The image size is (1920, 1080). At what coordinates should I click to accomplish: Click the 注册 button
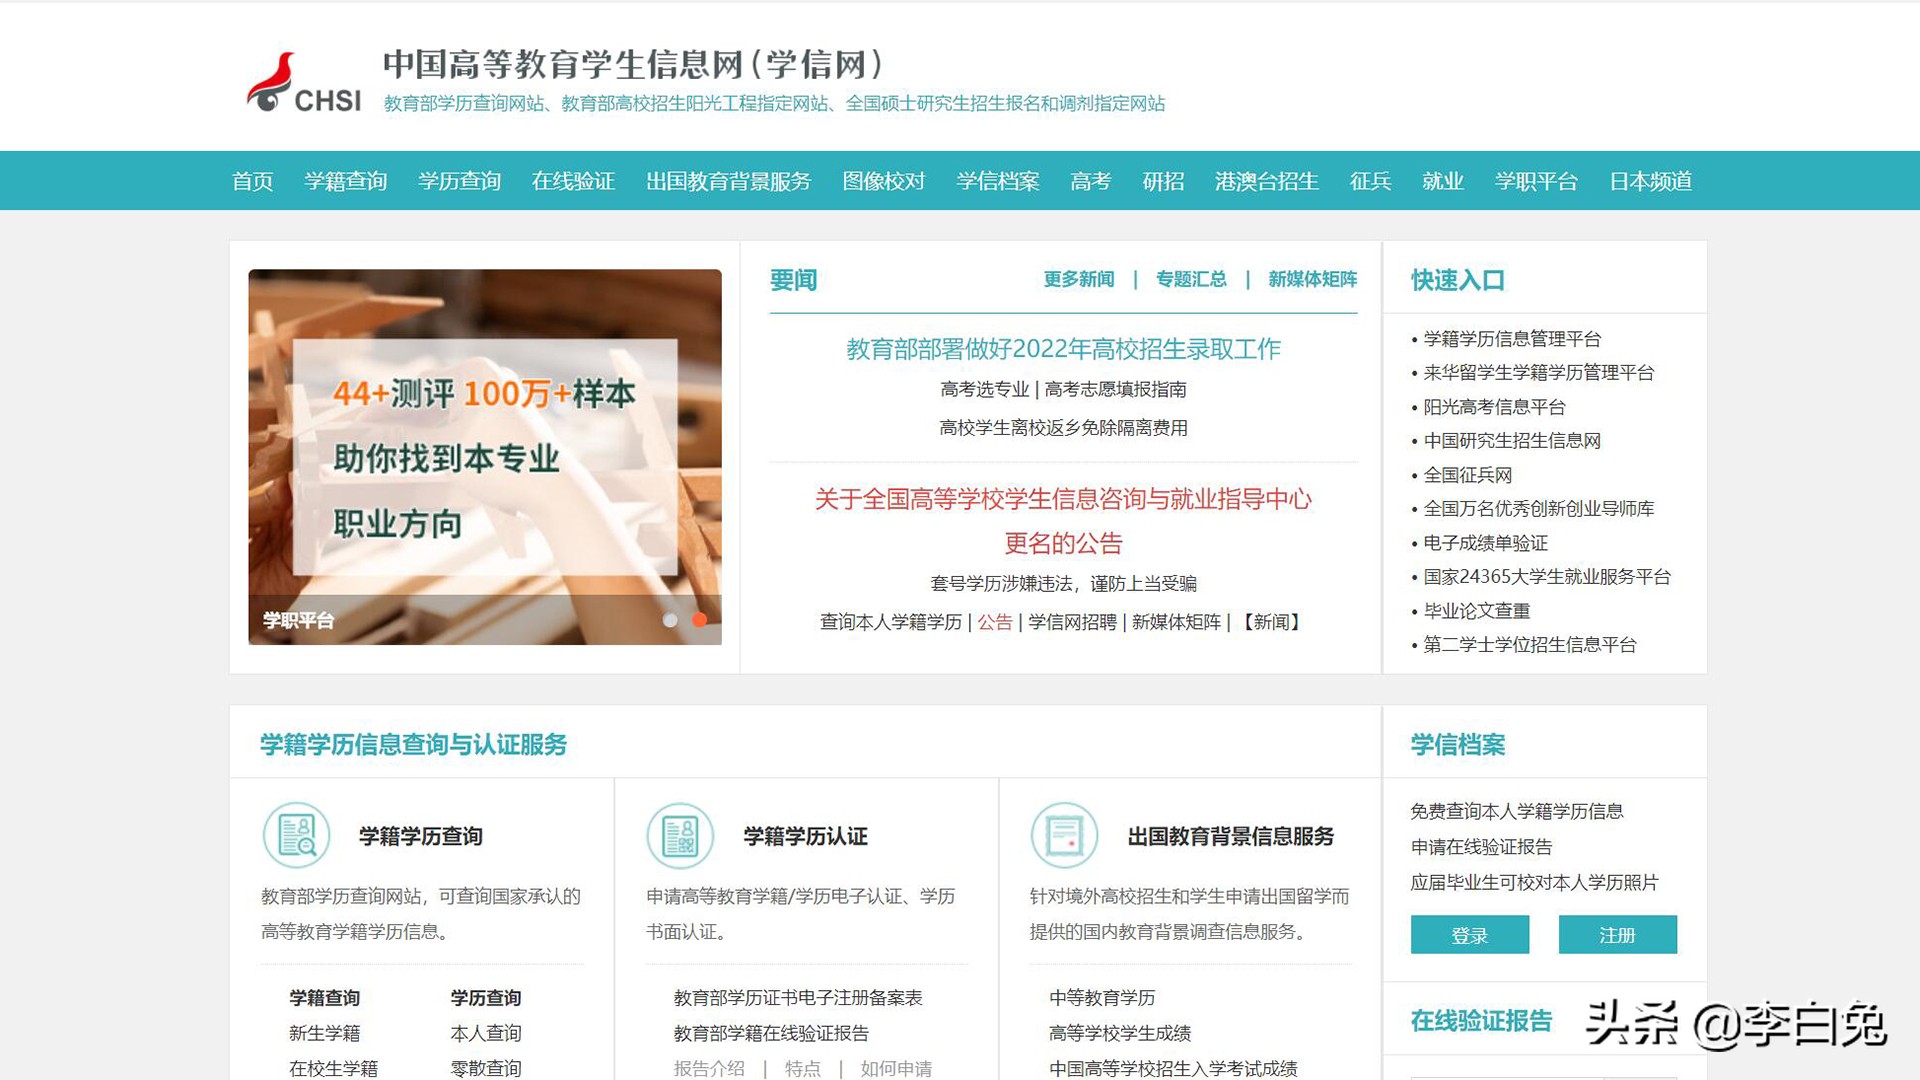1617,935
